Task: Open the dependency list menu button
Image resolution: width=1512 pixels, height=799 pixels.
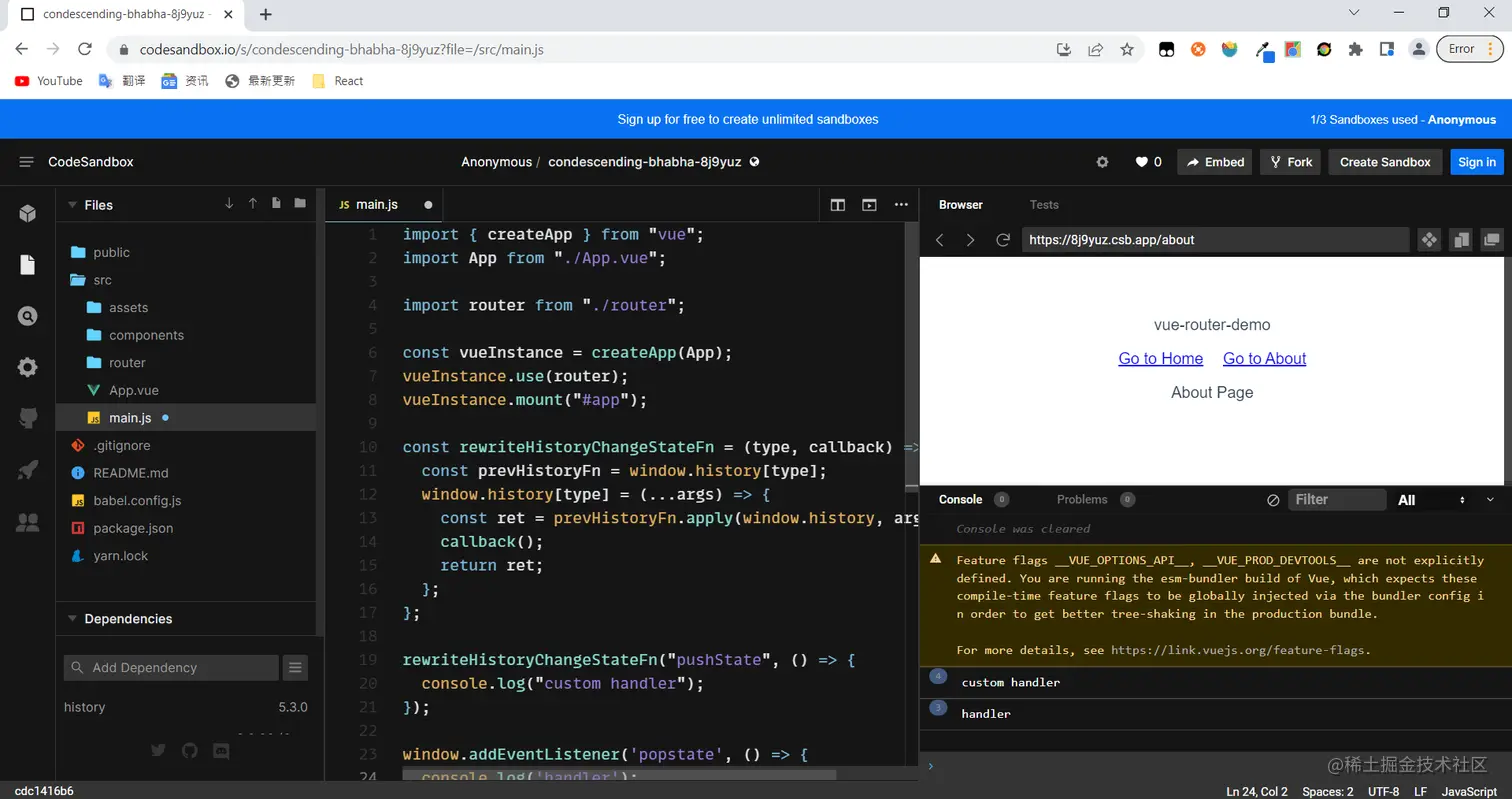Action: click(x=295, y=667)
